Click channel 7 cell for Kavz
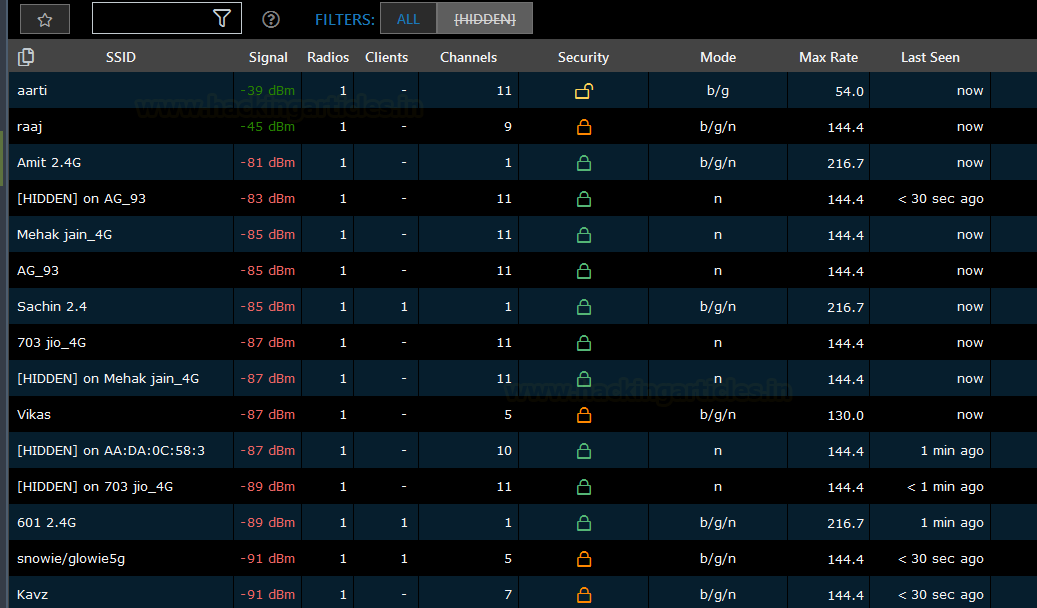This screenshot has width=1037, height=608. [x=508, y=595]
